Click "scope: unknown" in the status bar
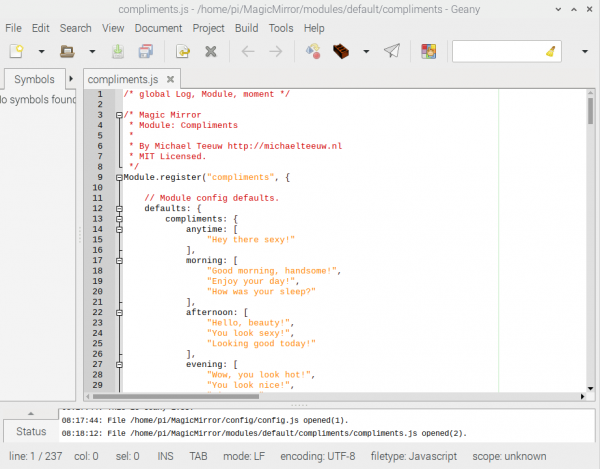 point(509,456)
